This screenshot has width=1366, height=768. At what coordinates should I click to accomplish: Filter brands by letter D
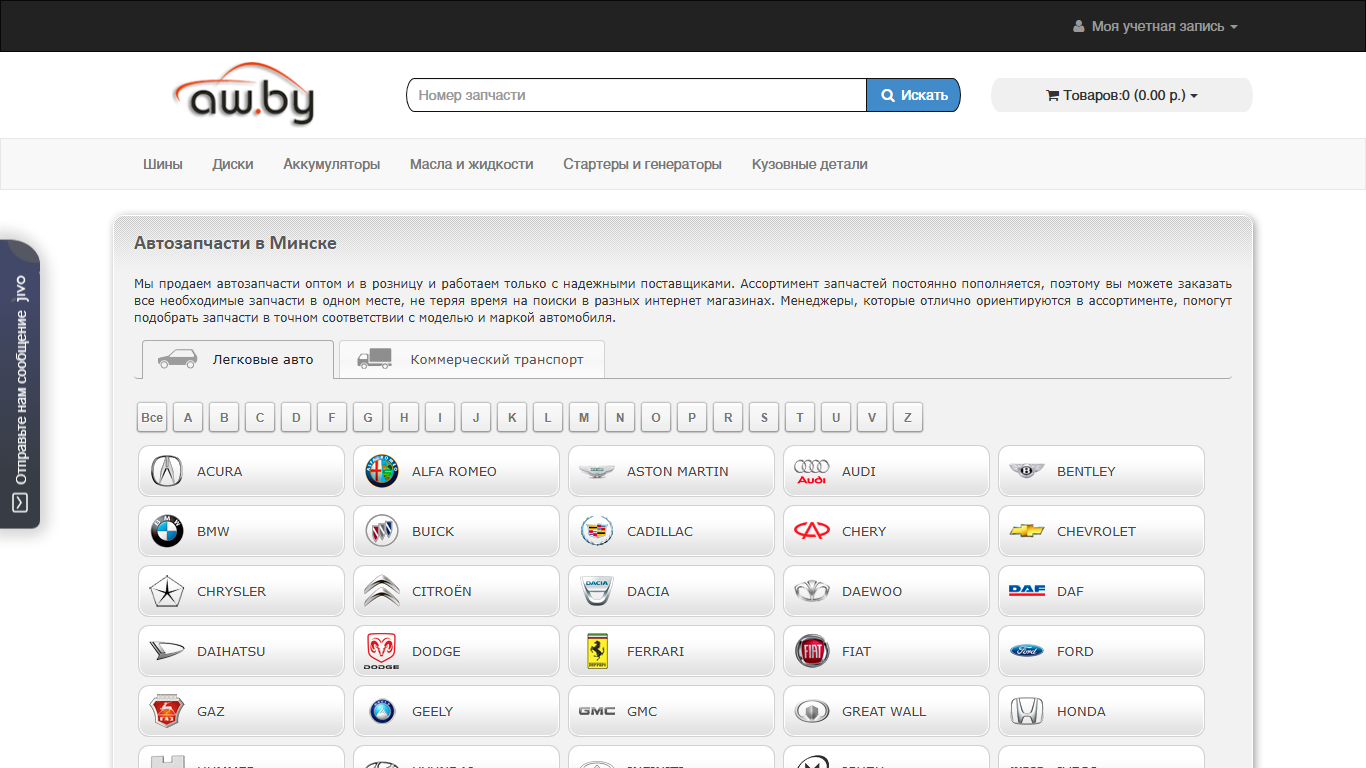(296, 417)
